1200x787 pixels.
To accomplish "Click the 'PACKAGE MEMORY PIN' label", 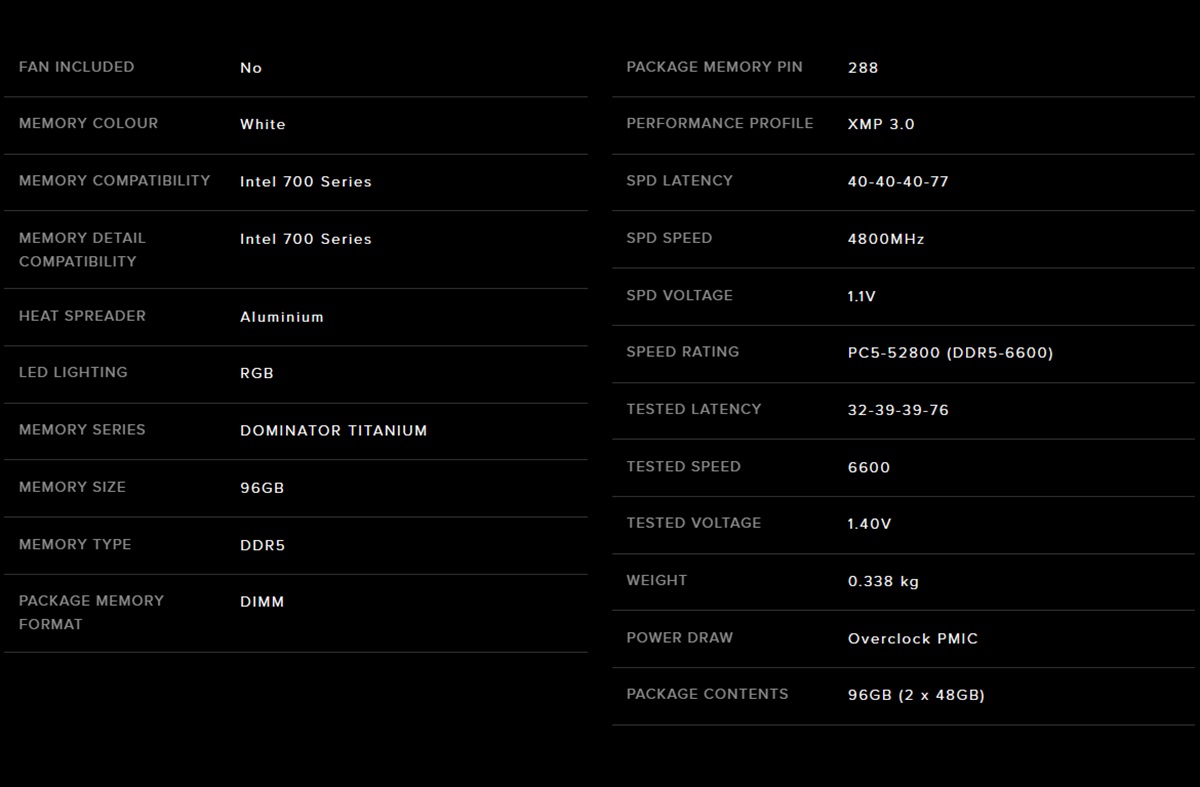I will tap(714, 67).
